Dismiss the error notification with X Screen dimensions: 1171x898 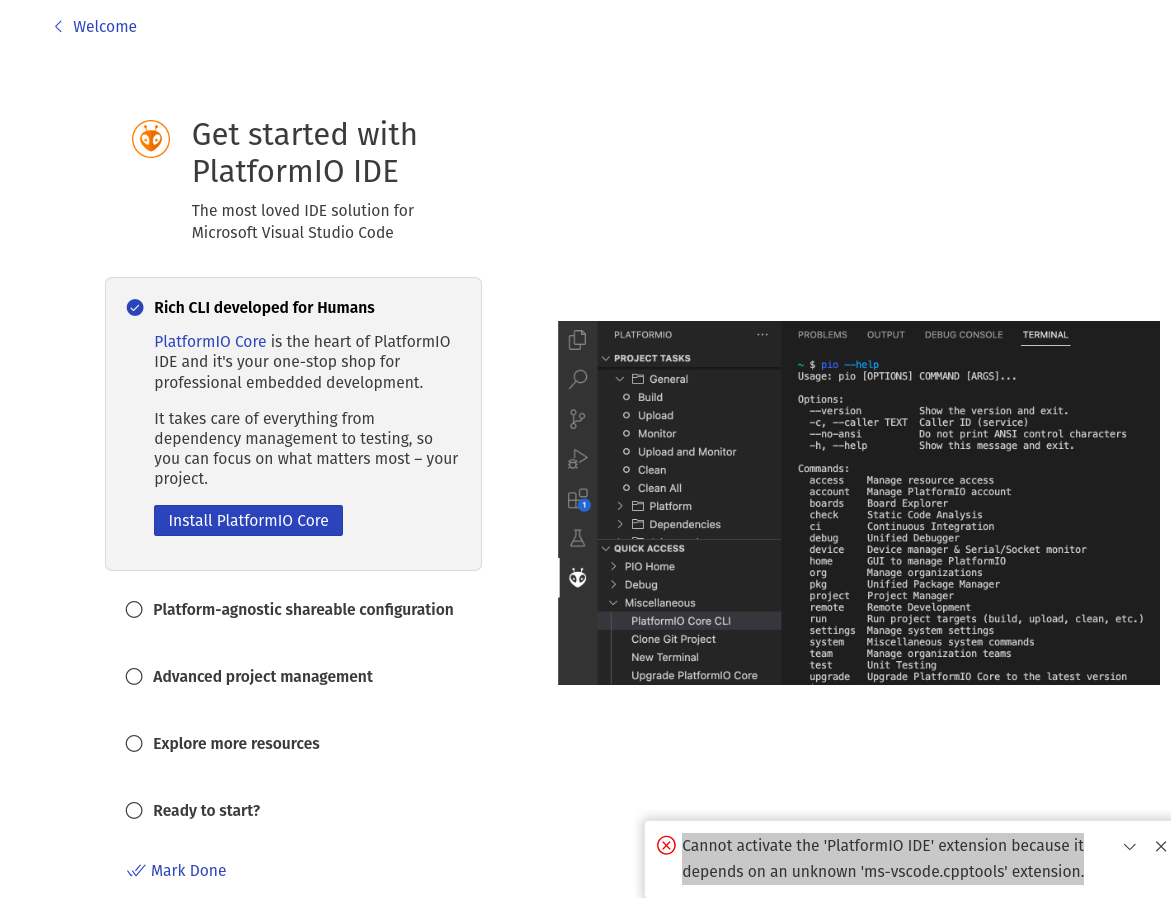[x=1161, y=846]
